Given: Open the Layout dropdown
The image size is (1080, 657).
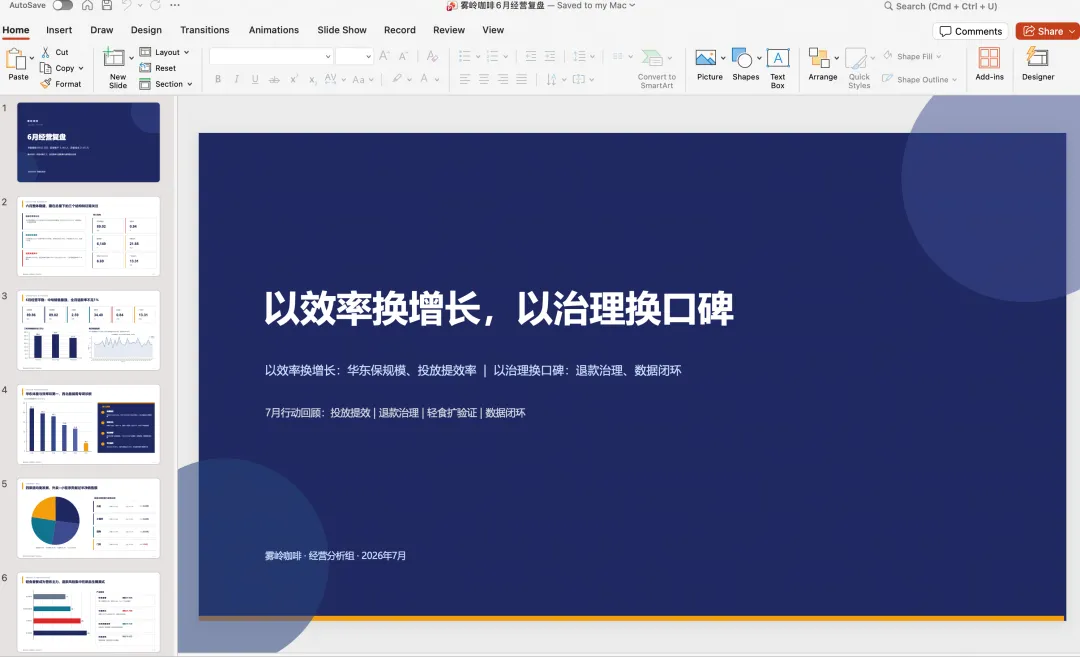Looking at the screenshot, I should pos(165,52).
